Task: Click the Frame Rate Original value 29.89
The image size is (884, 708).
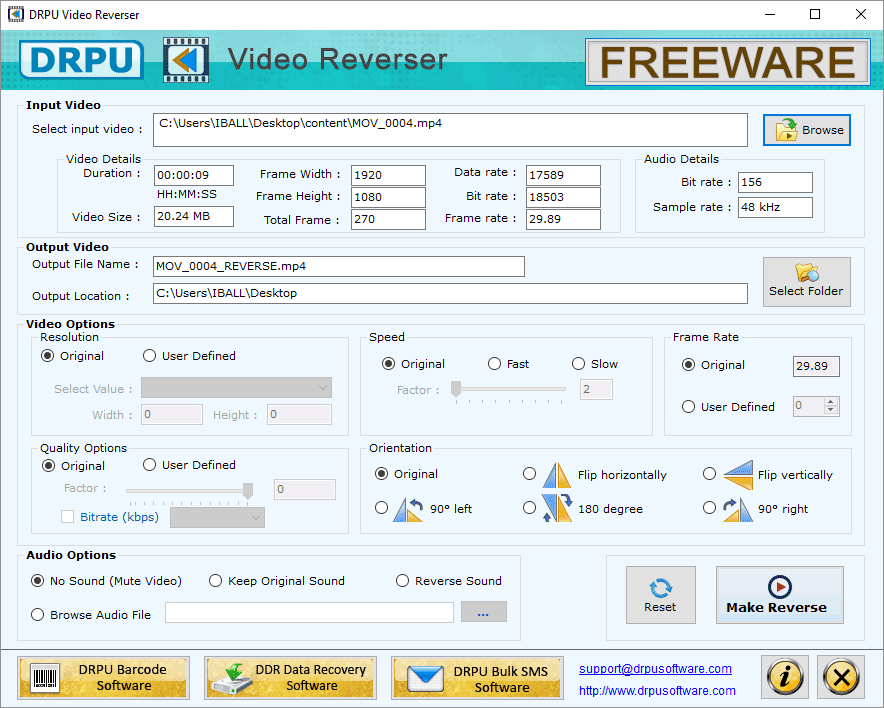Action: [x=816, y=366]
